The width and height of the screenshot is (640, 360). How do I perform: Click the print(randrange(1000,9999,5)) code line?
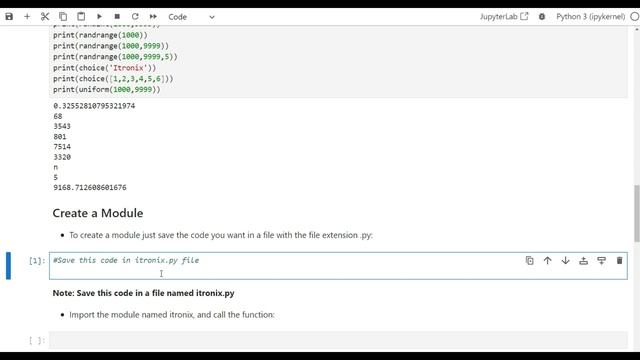115,57
